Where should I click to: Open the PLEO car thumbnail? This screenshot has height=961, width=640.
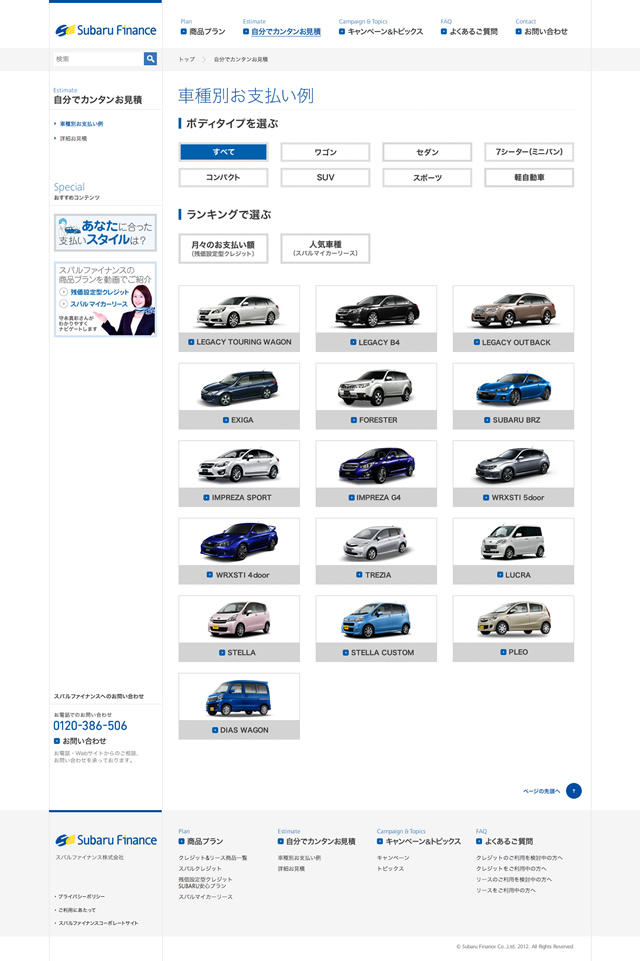tap(514, 629)
